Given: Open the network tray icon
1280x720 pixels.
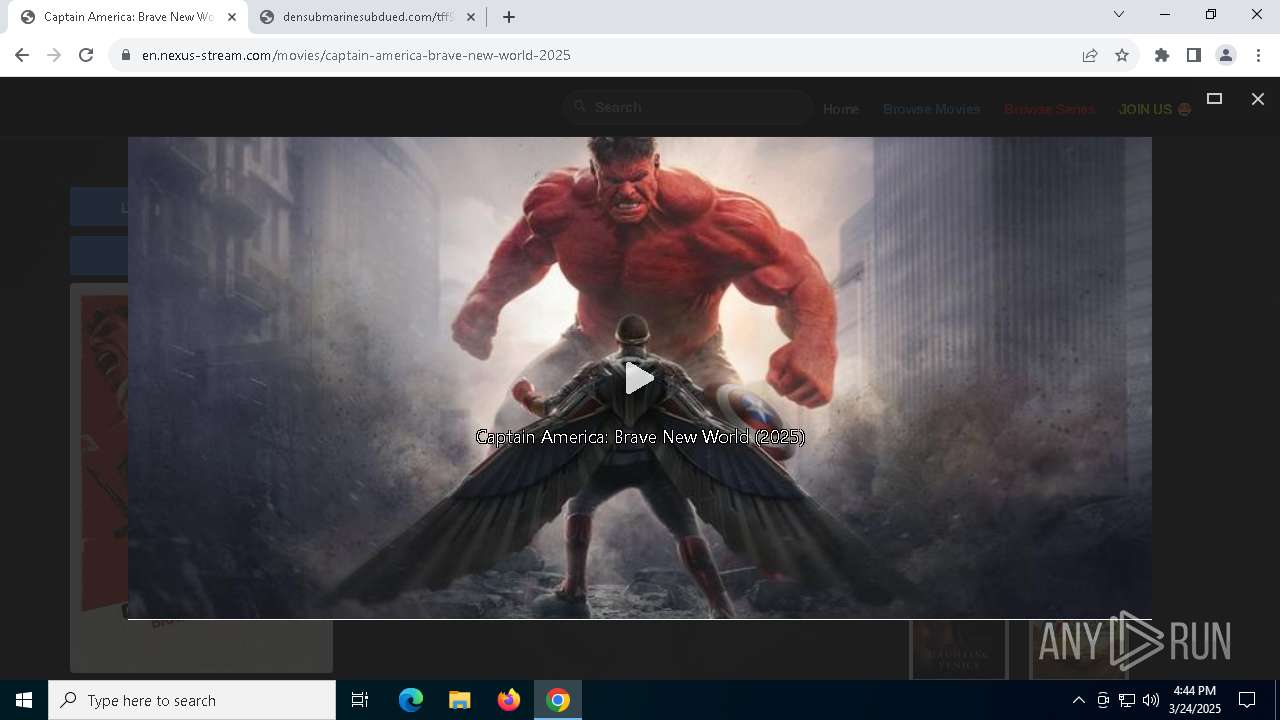Looking at the screenshot, I should click(x=1127, y=700).
